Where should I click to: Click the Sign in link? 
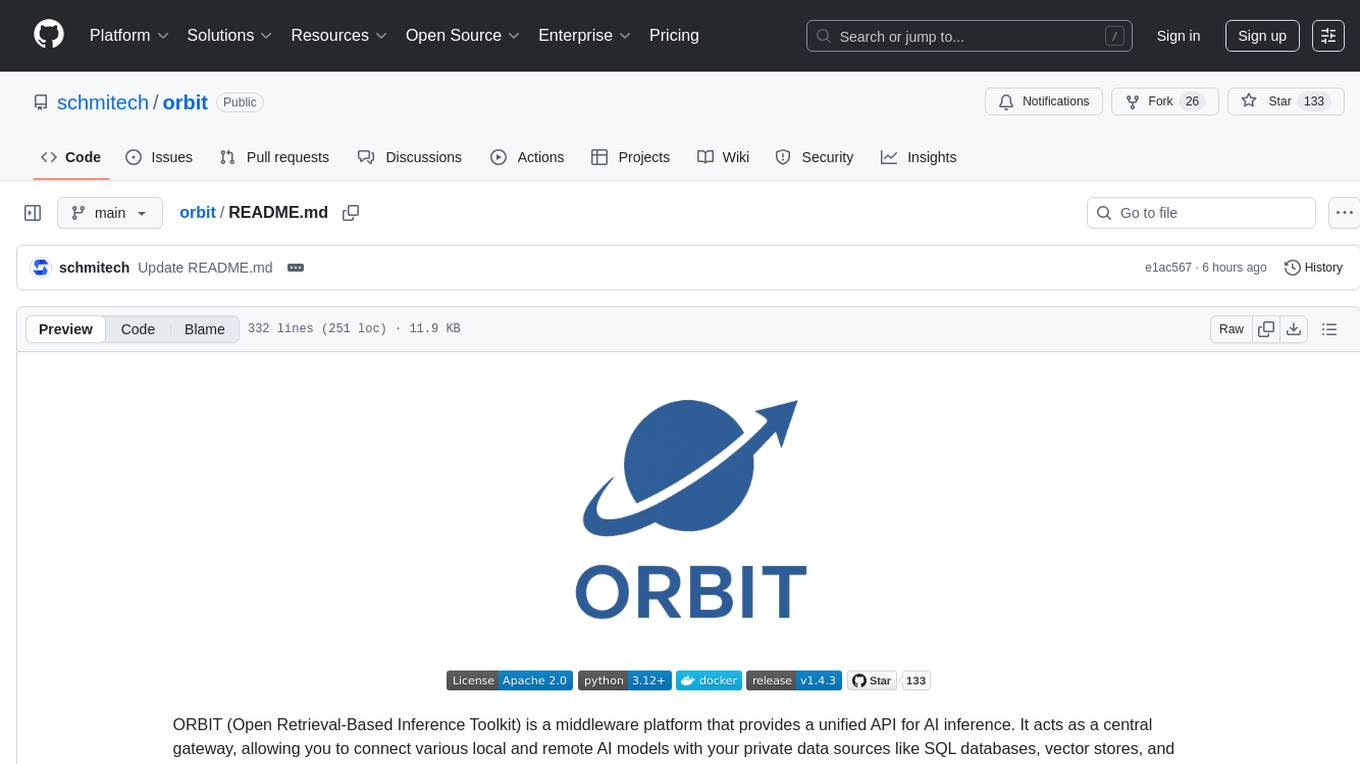1178,36
